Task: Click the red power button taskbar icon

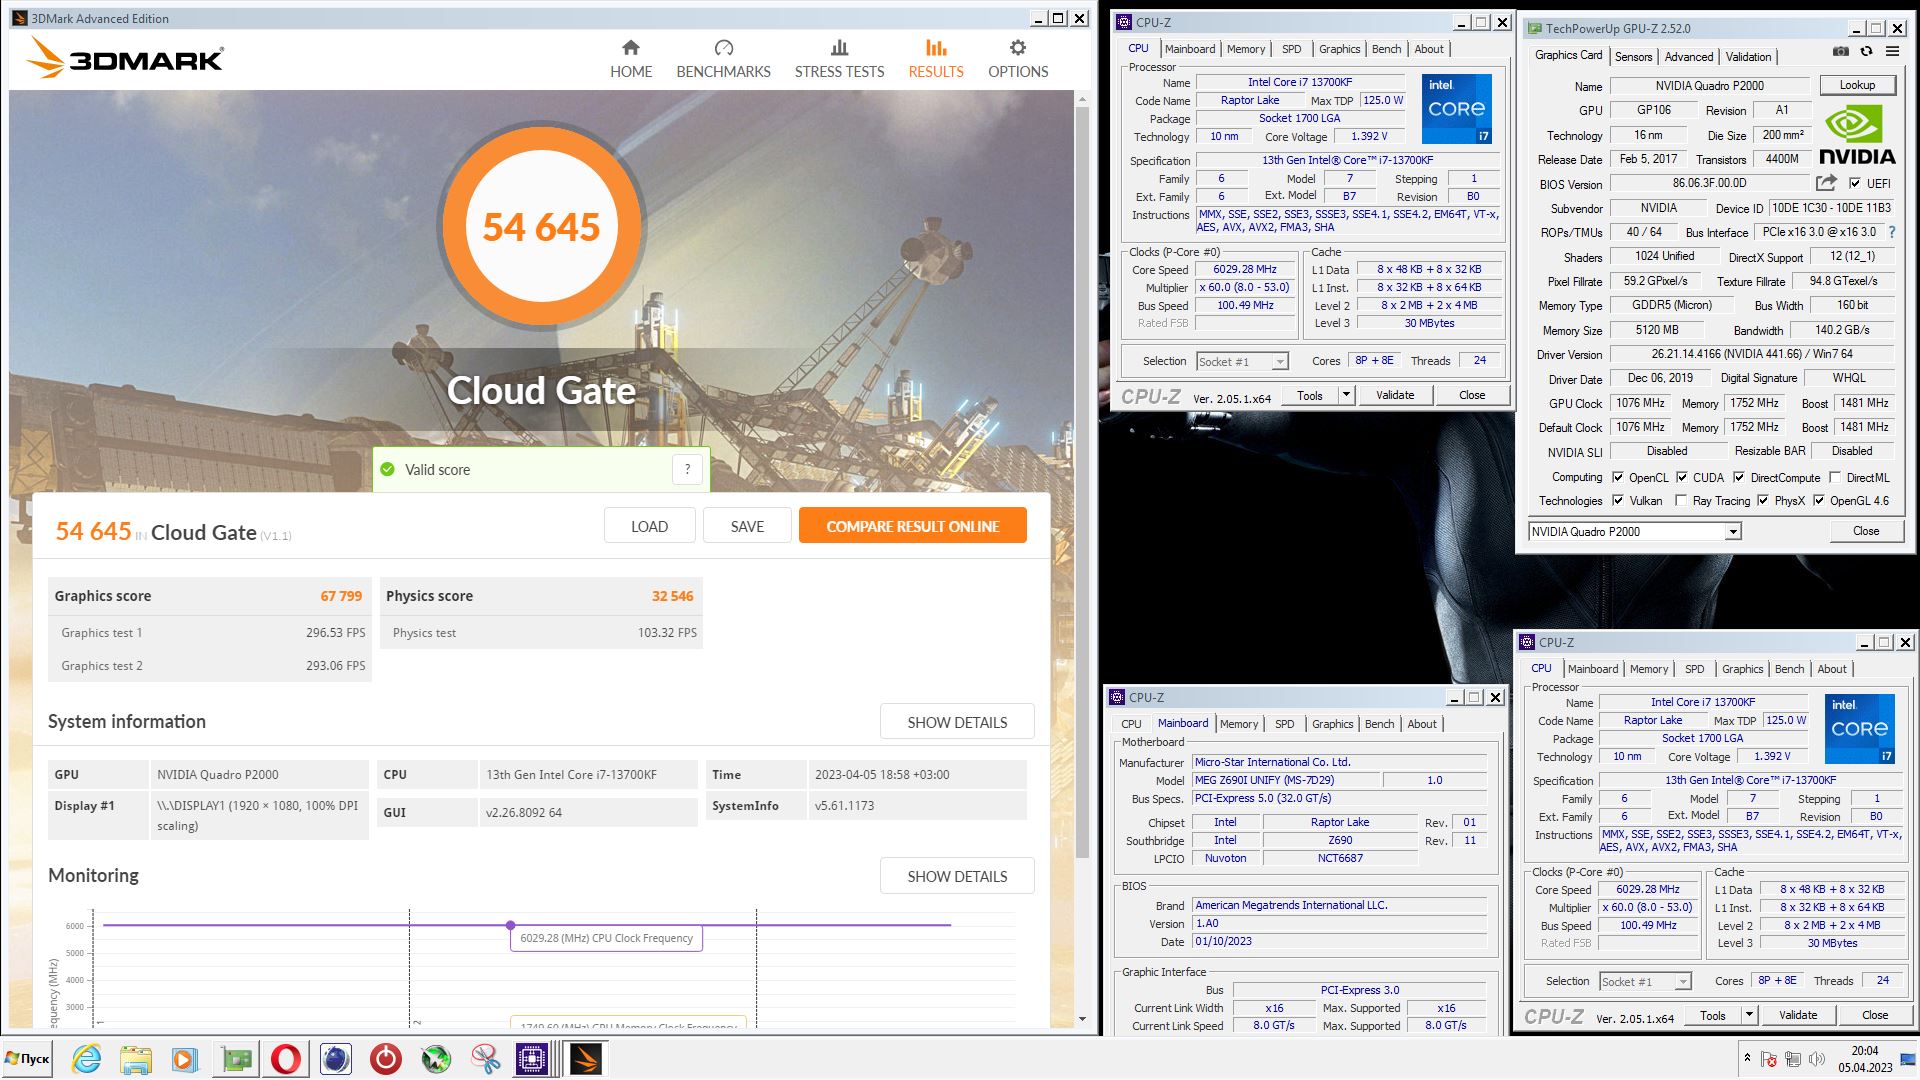Action: click(x=386, y=1059)
